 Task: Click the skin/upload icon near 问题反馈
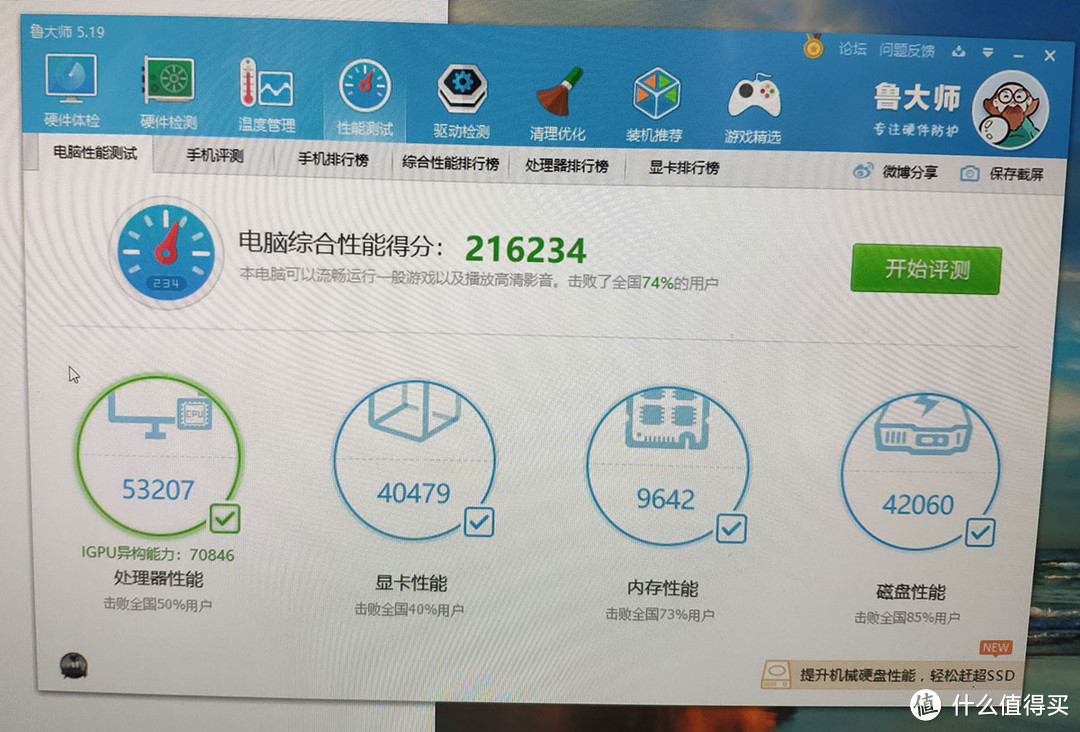[958, 52]
